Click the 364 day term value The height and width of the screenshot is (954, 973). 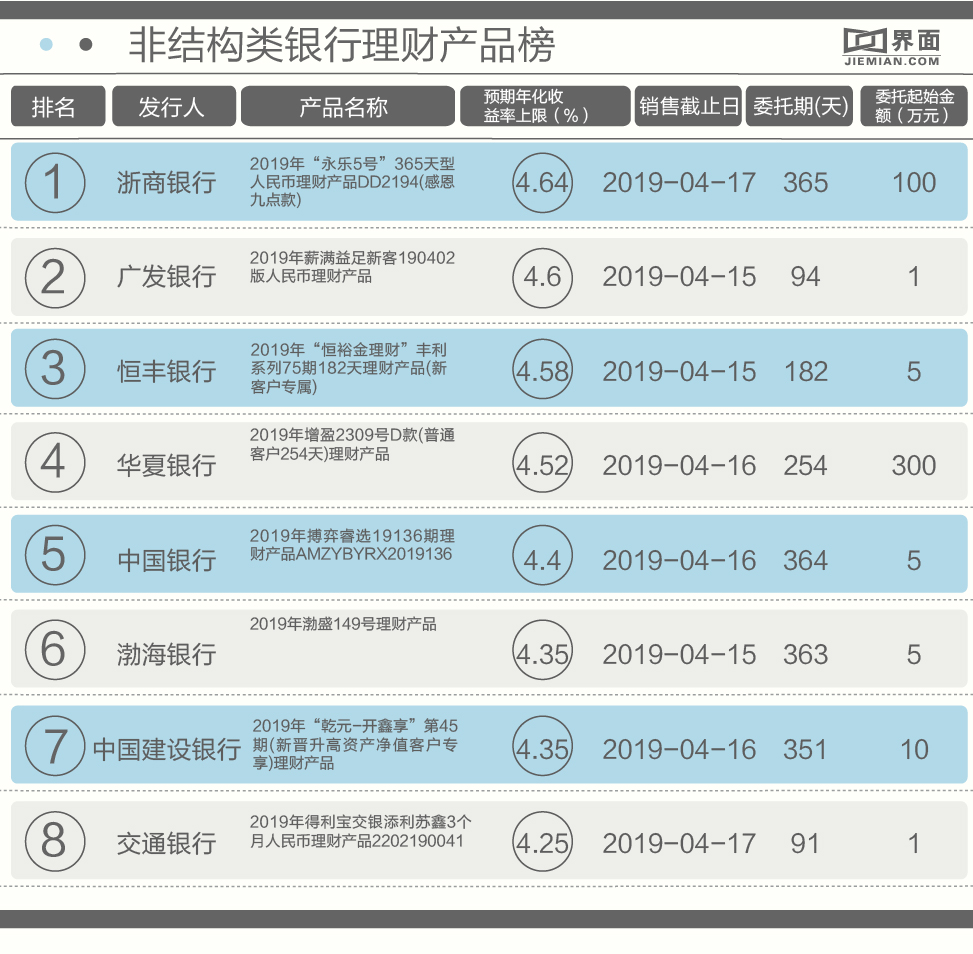tap(805, 560)
